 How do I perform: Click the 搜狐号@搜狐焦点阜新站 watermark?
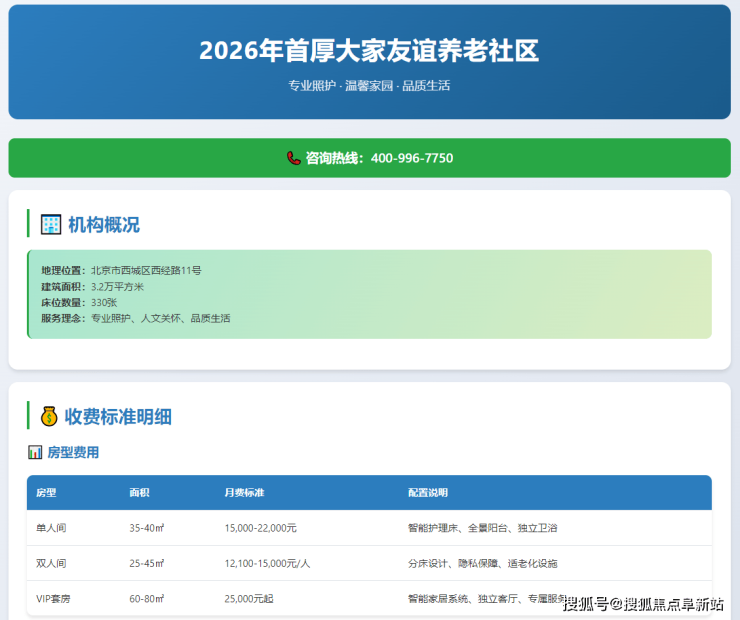pyautogui.click(x=643, y=603)
